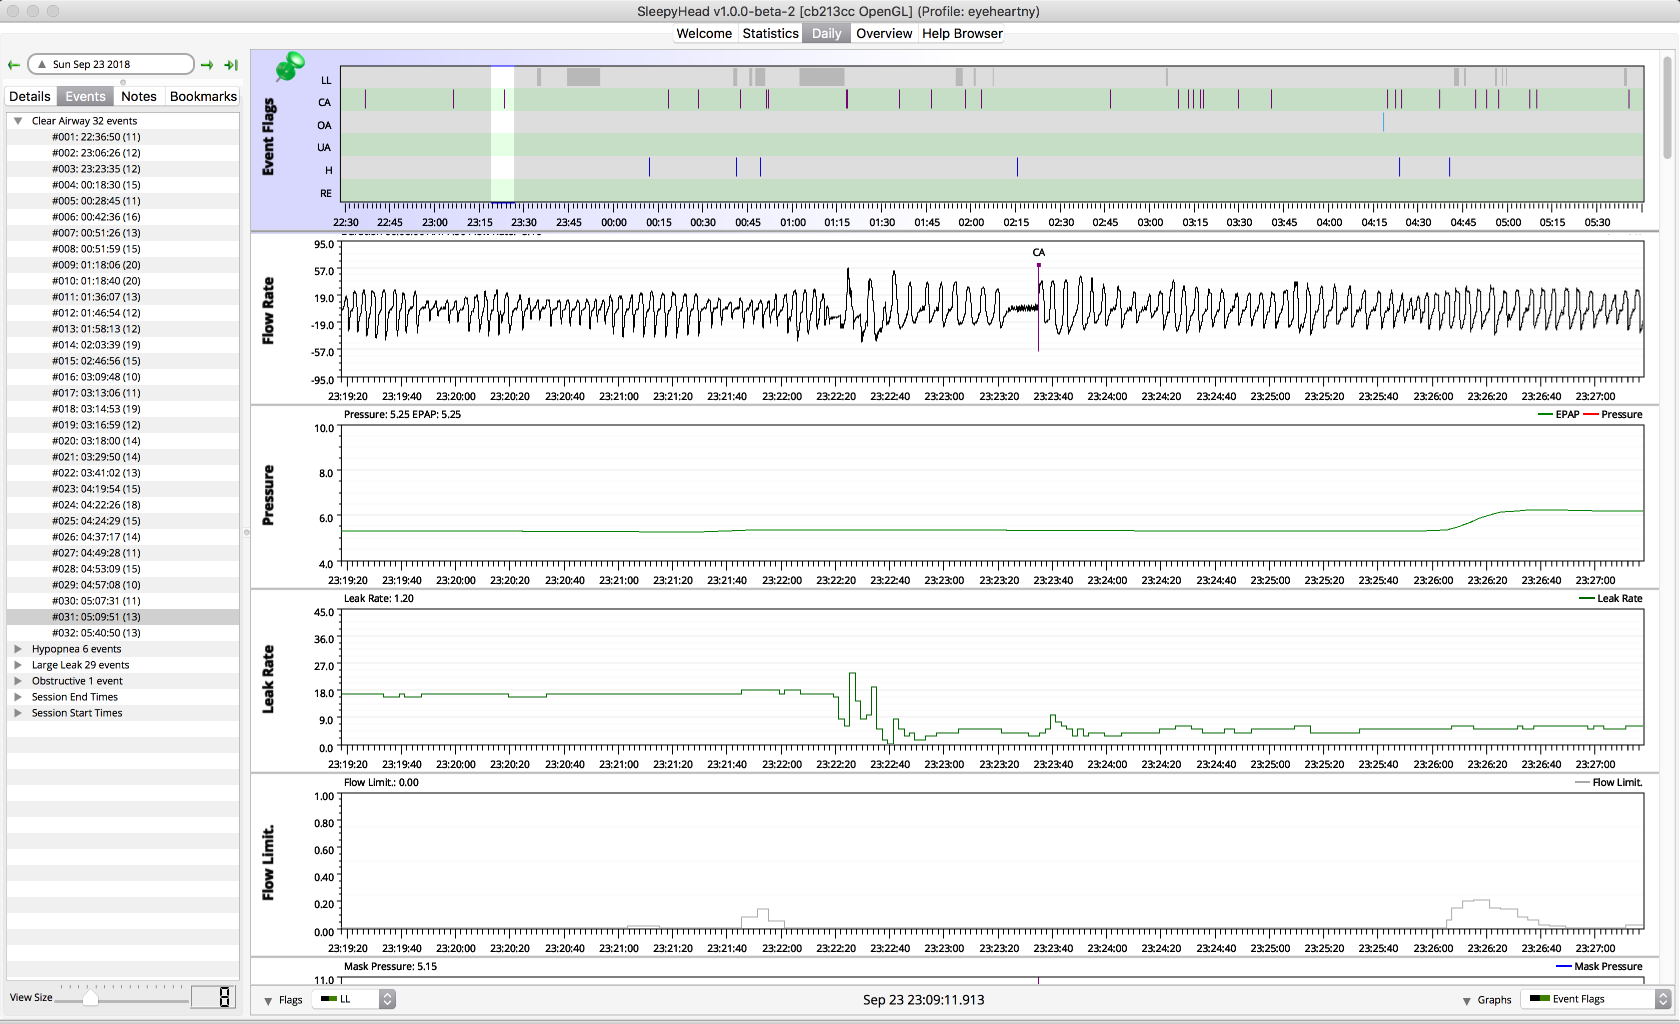
Task: Open the LL flags dropdown
Action: point(355,999)
